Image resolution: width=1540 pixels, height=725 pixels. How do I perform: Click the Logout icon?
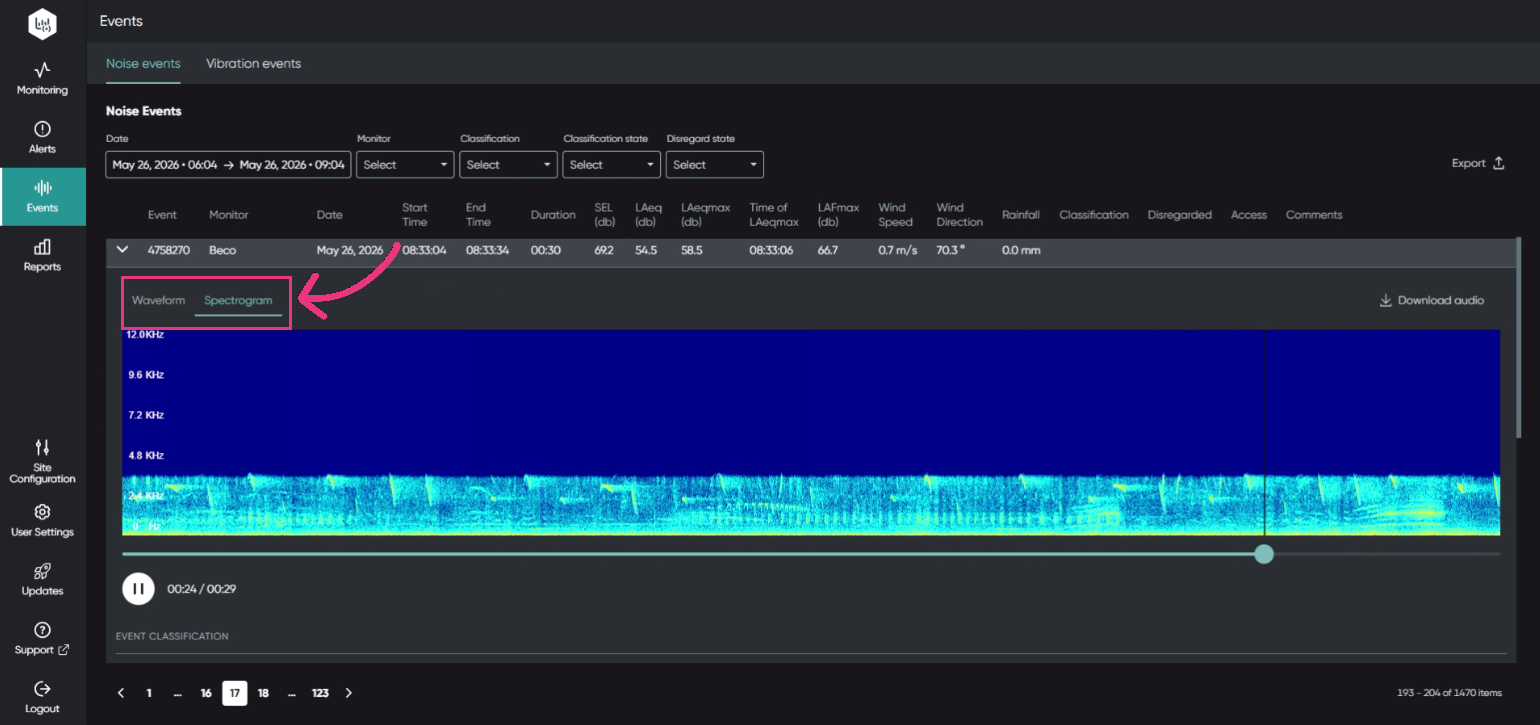(42, 689)
